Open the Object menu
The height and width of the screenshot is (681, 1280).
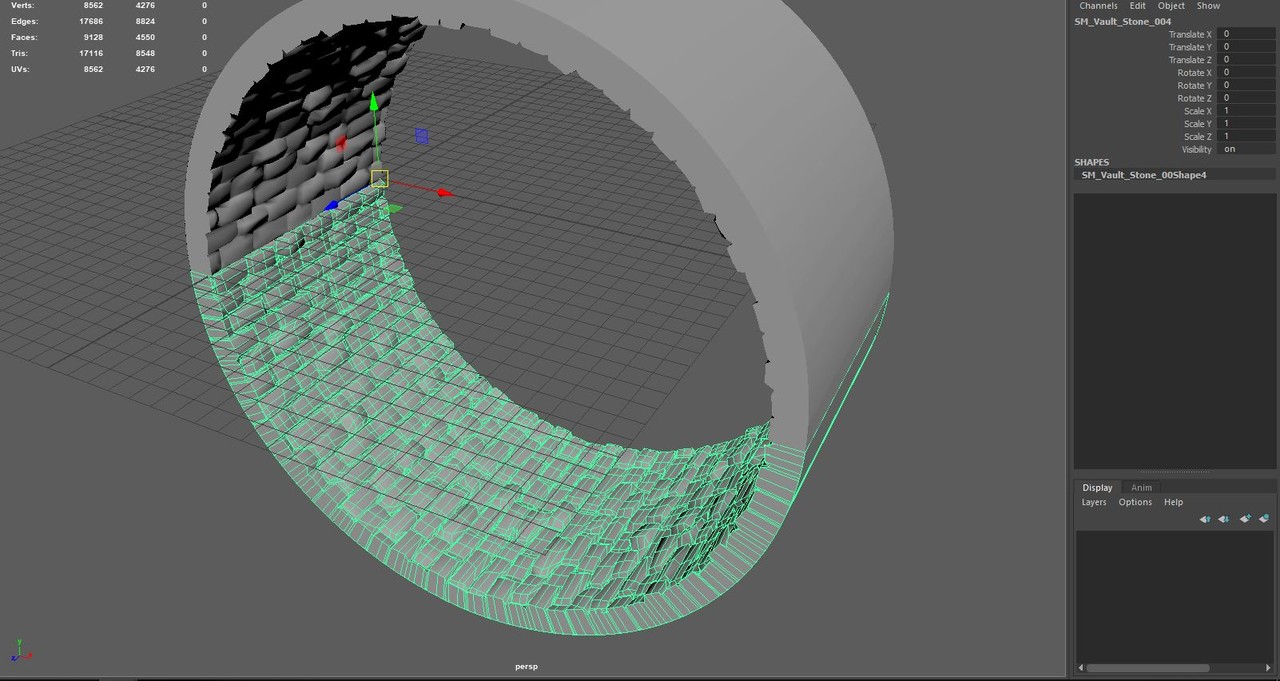tap(1171, 6)
